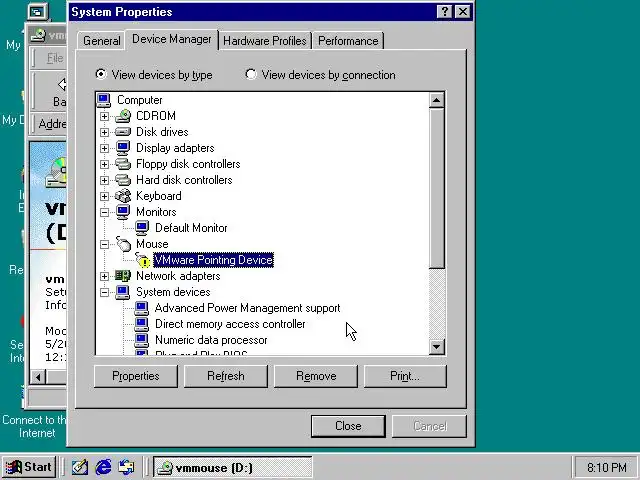This screenshot has width=640, height=480.
Task: Expand the Display adapters node
Action: pos(104,148)
